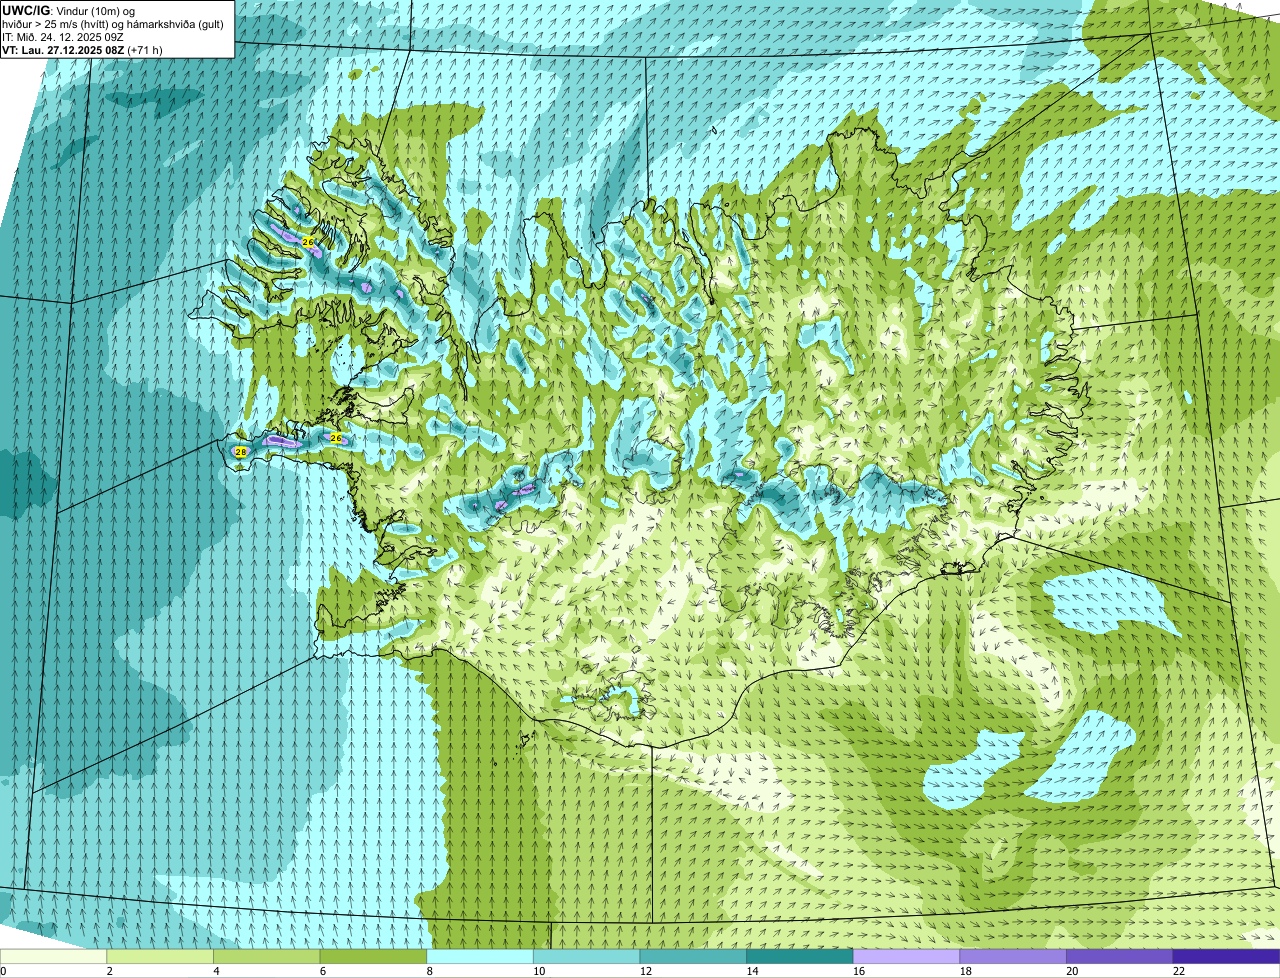Screen dimensions: 1280x978
Task: Click the legend swatch between 0 and 2
Action: (53, 956)
